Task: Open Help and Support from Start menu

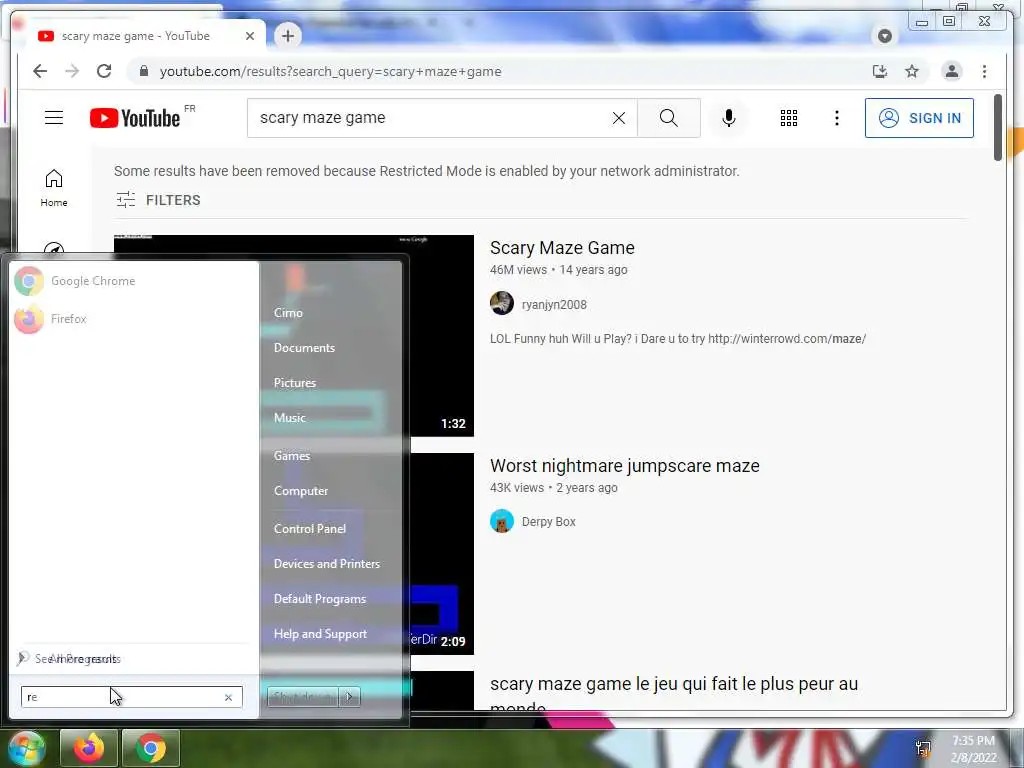Action: coord(320,634)
